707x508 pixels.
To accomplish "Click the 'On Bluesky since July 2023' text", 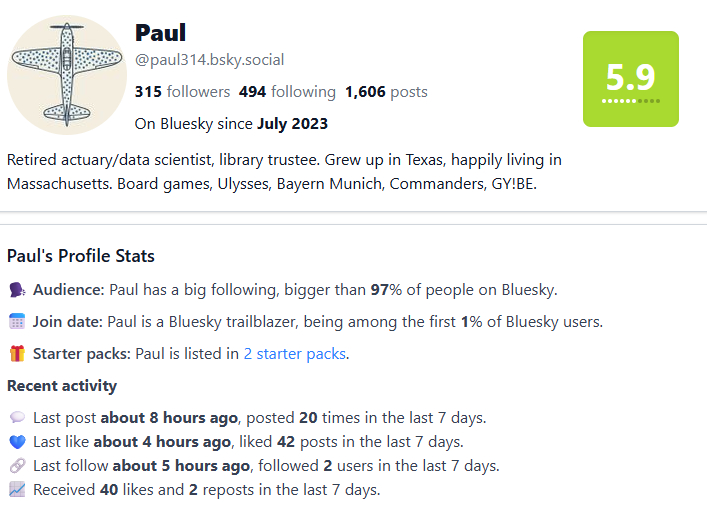I will coord(231,124).
